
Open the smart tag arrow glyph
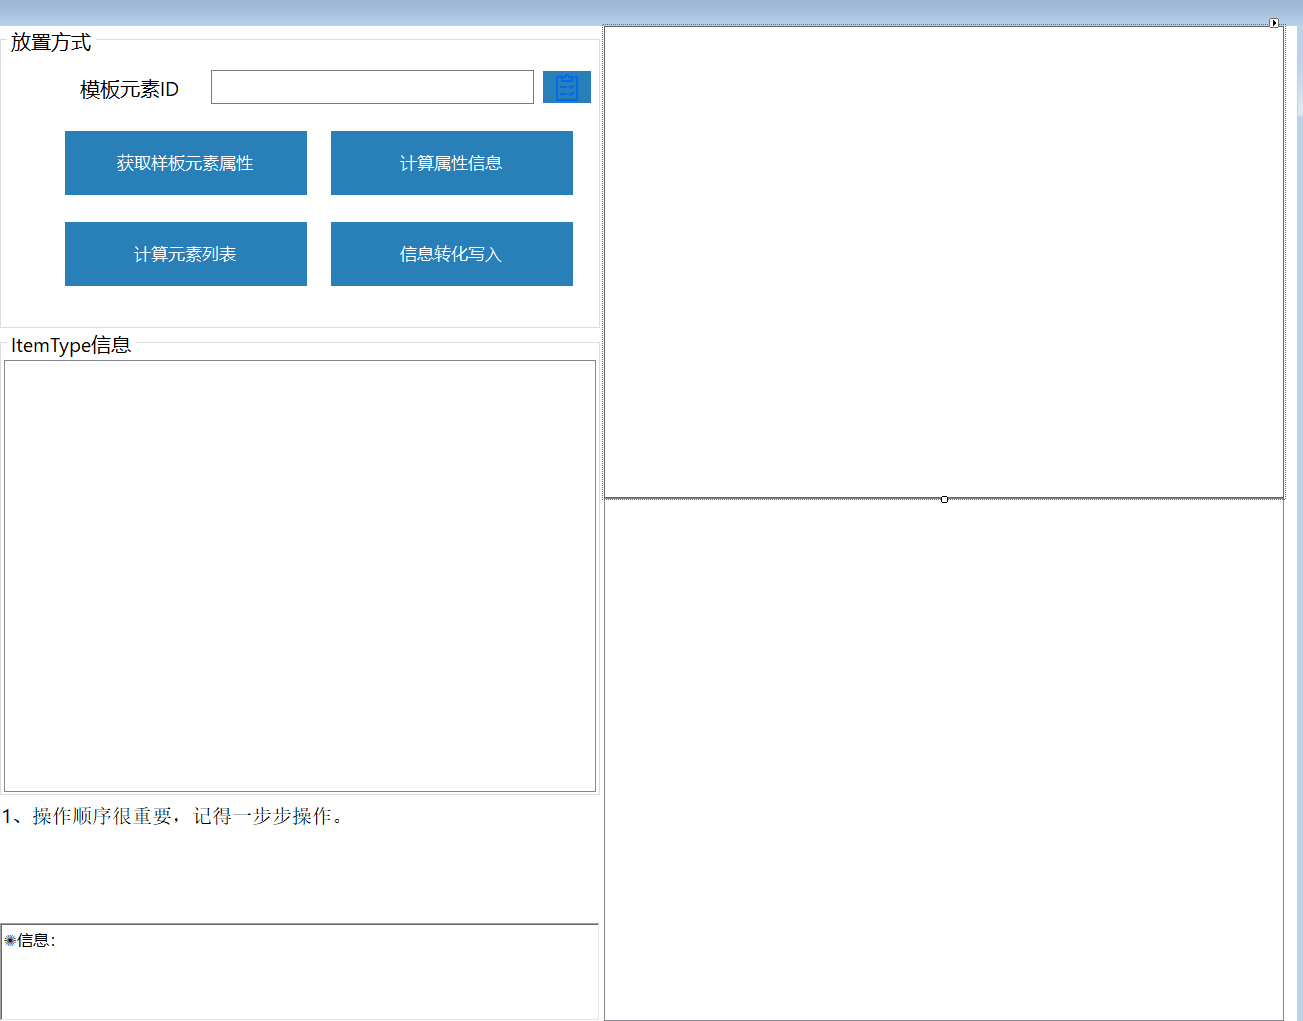[1274, 23]
